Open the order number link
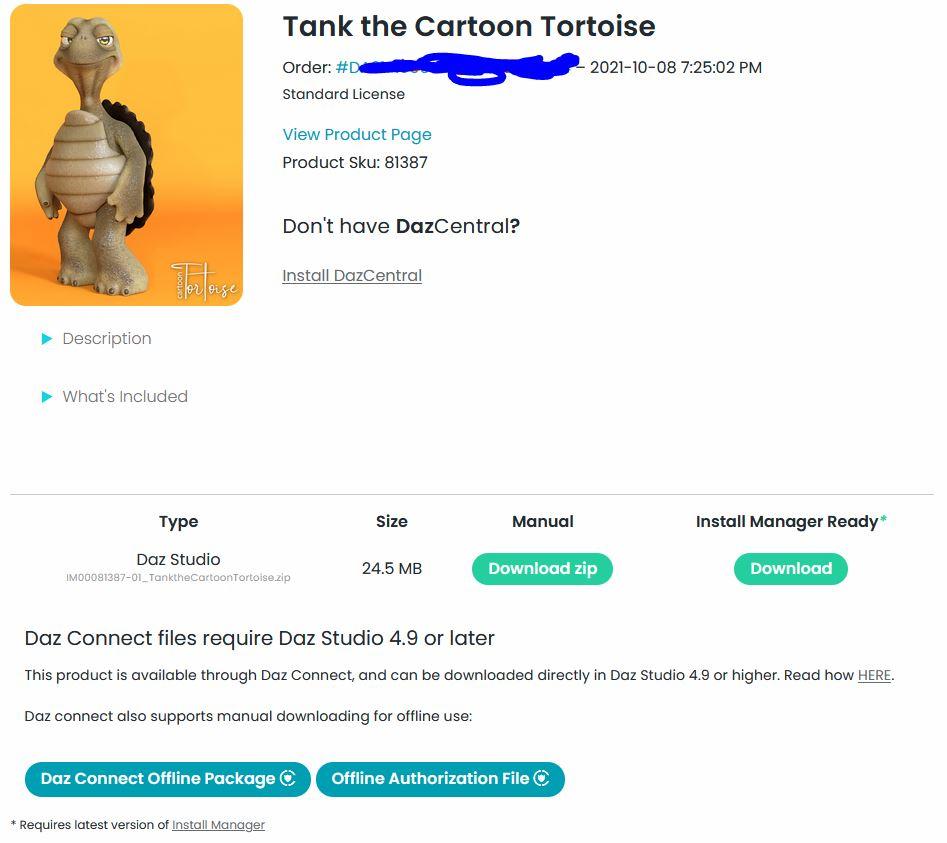This screenshot has width=947, height=843. pyautogui.click(x=347, y=68)
